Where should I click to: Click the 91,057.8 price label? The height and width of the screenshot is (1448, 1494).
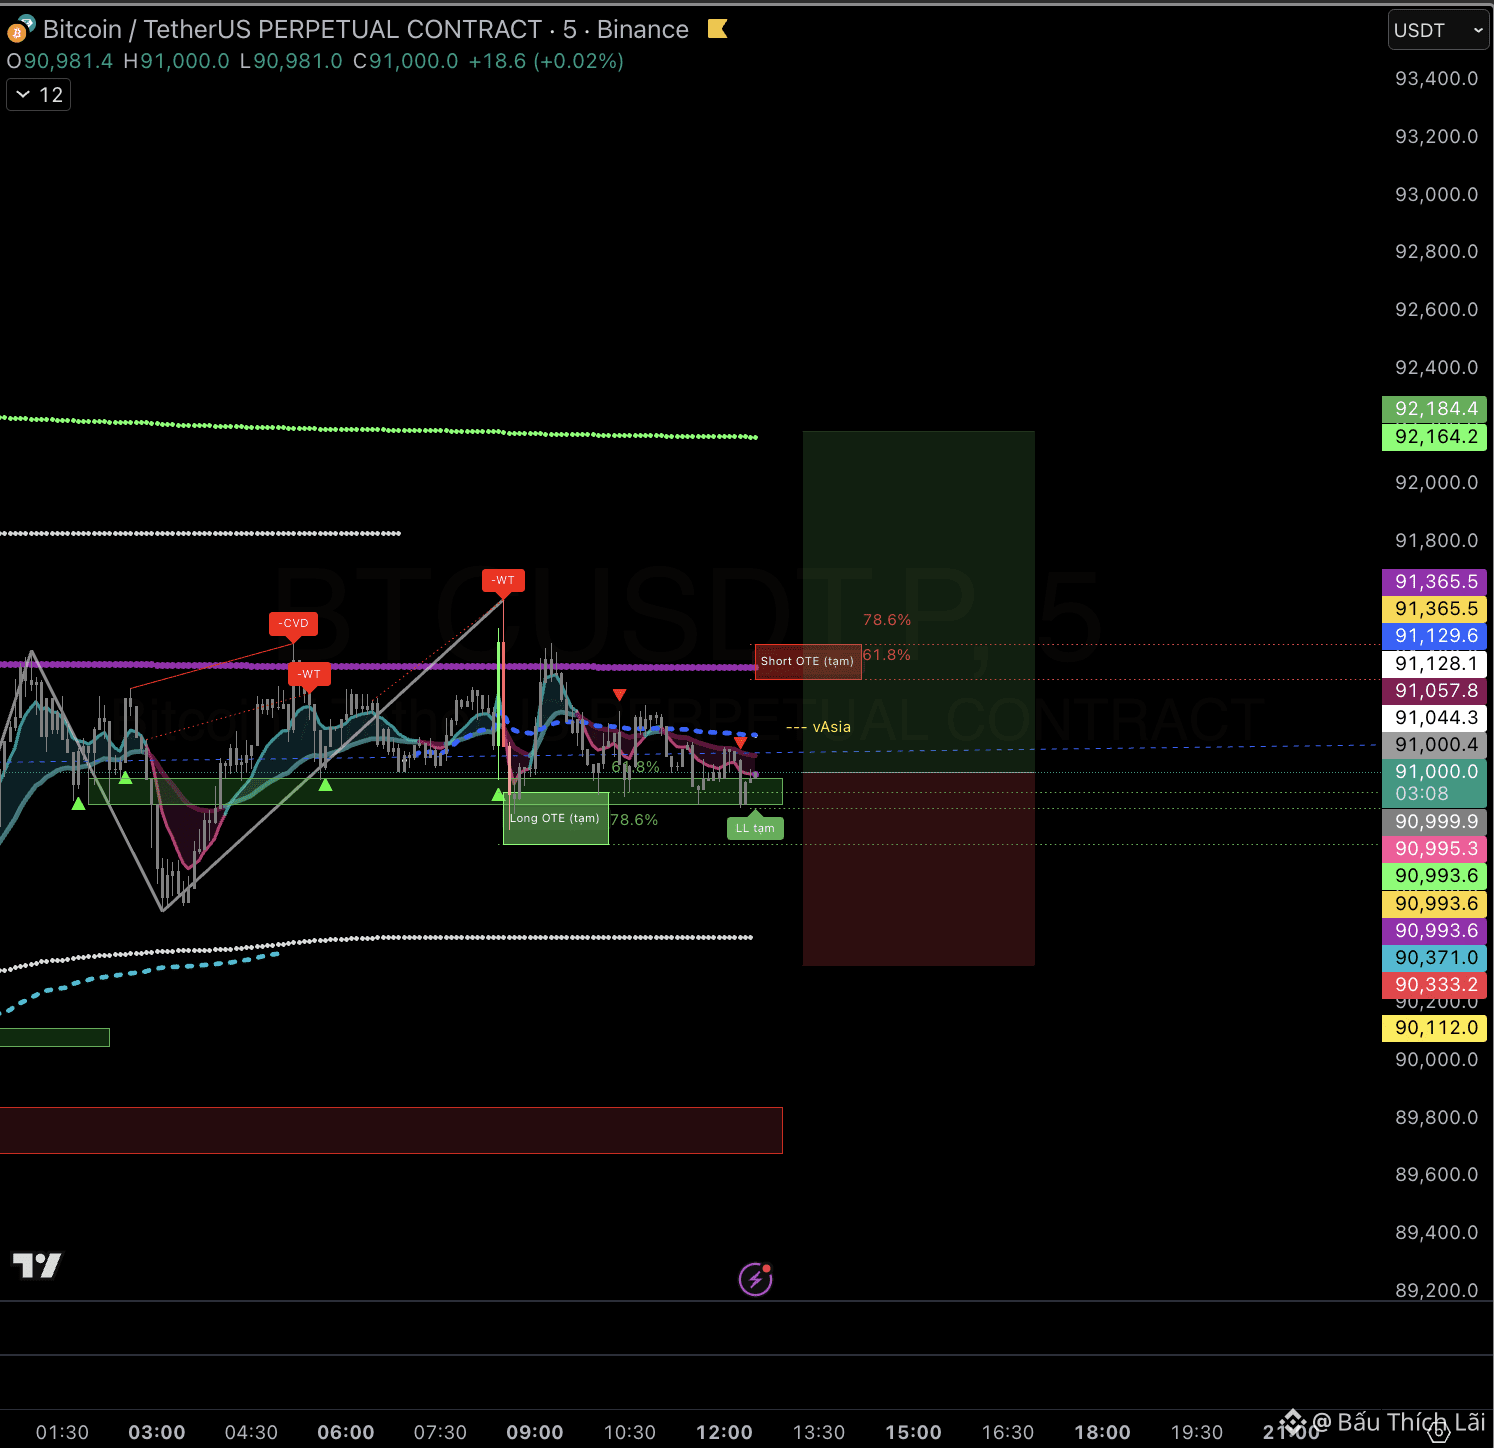tap(1435, 691)
